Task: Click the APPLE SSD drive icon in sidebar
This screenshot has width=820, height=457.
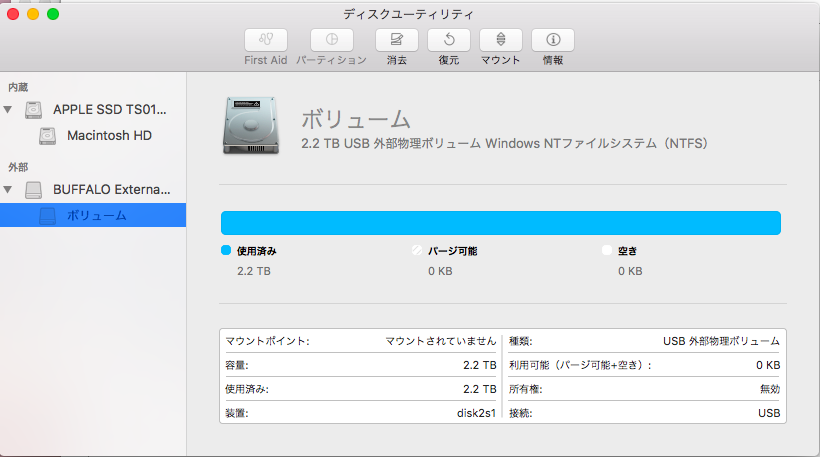Action: click(x=35, y=110)
